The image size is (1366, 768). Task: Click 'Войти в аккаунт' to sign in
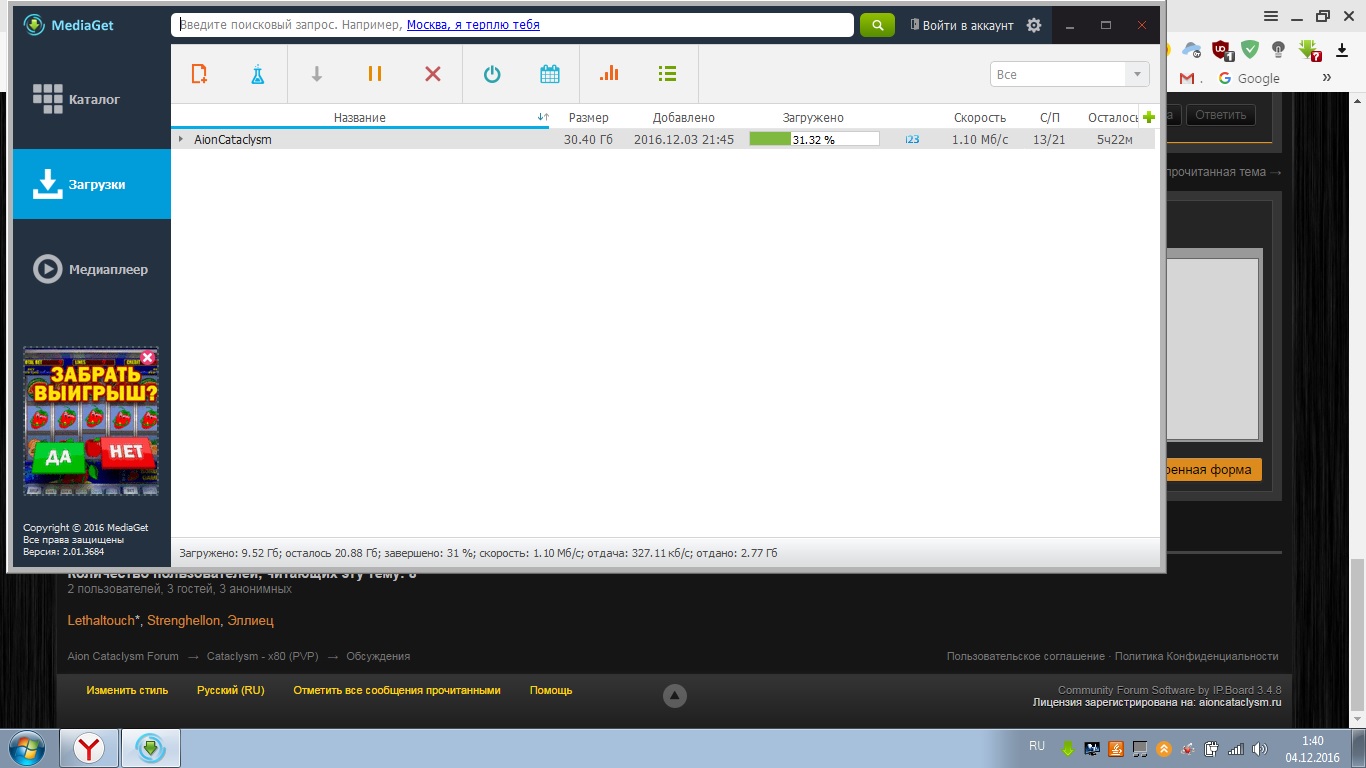click(961, 25)
